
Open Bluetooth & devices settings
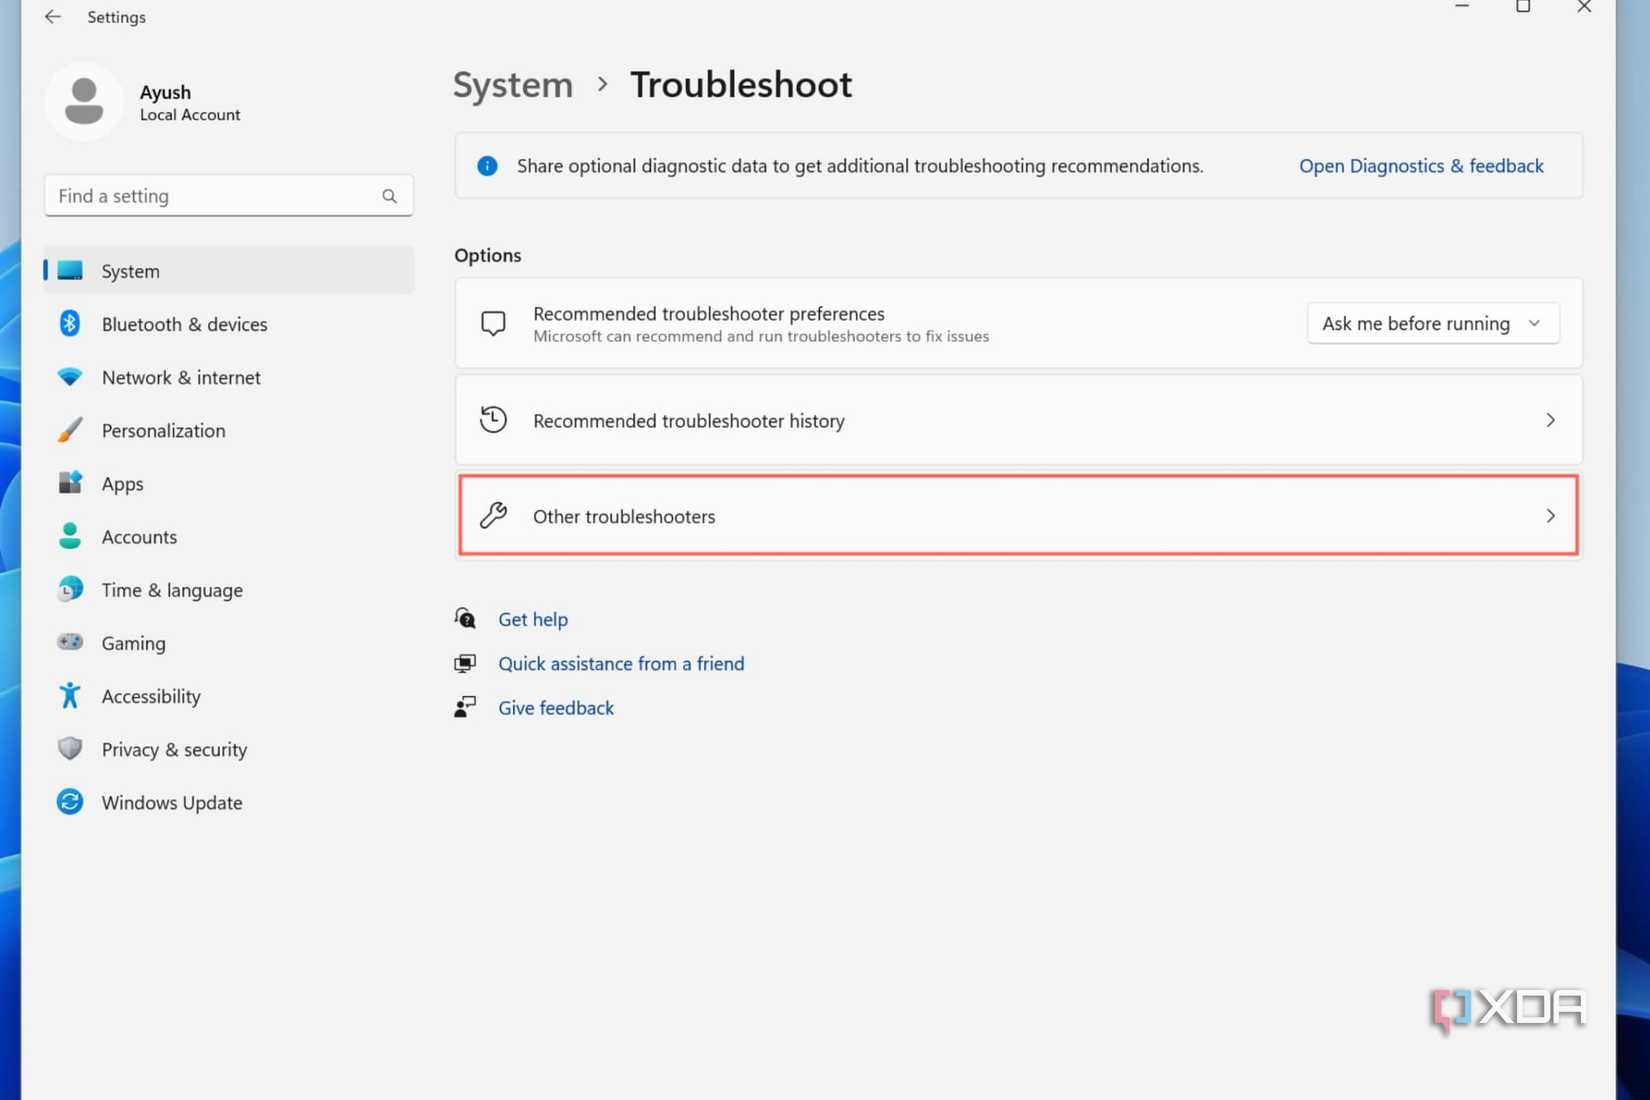229,324
